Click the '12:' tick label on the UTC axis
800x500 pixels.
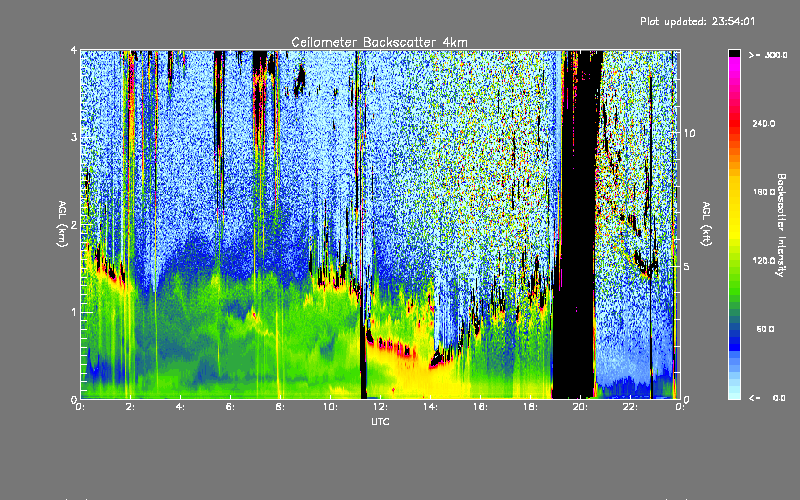click(x=381, y=407)
